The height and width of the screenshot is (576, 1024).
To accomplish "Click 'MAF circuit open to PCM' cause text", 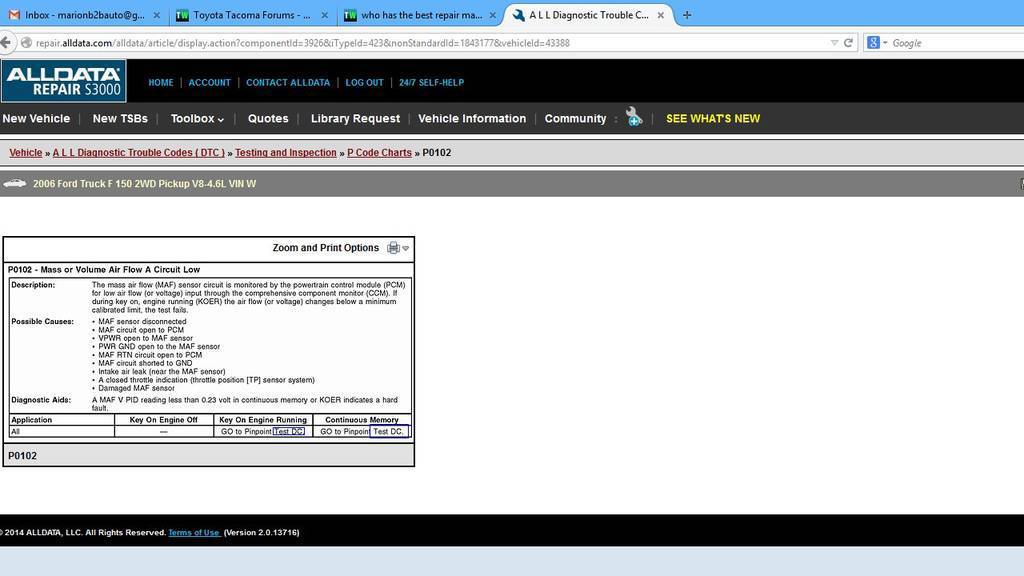I will coord(141,330).
